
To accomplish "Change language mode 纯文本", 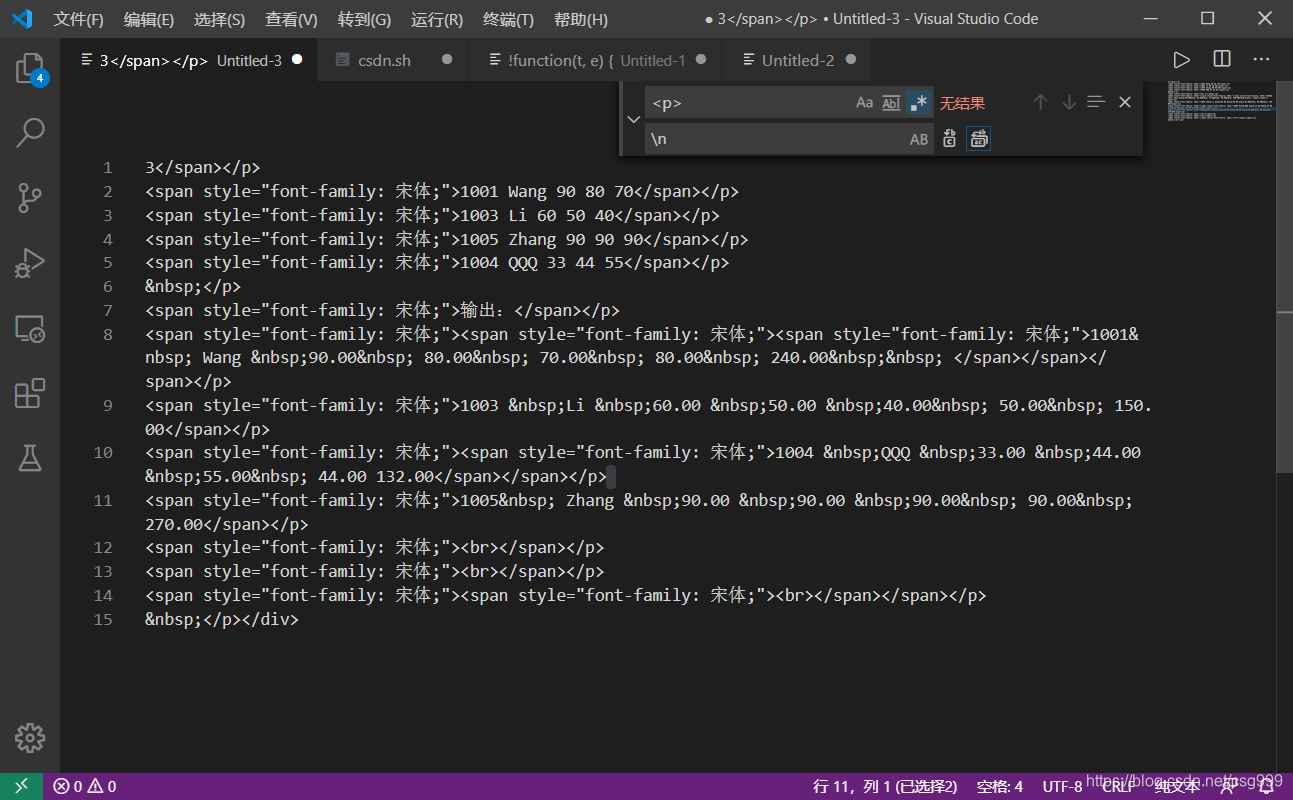I will pyautogui.click(x=1177, y=786).
